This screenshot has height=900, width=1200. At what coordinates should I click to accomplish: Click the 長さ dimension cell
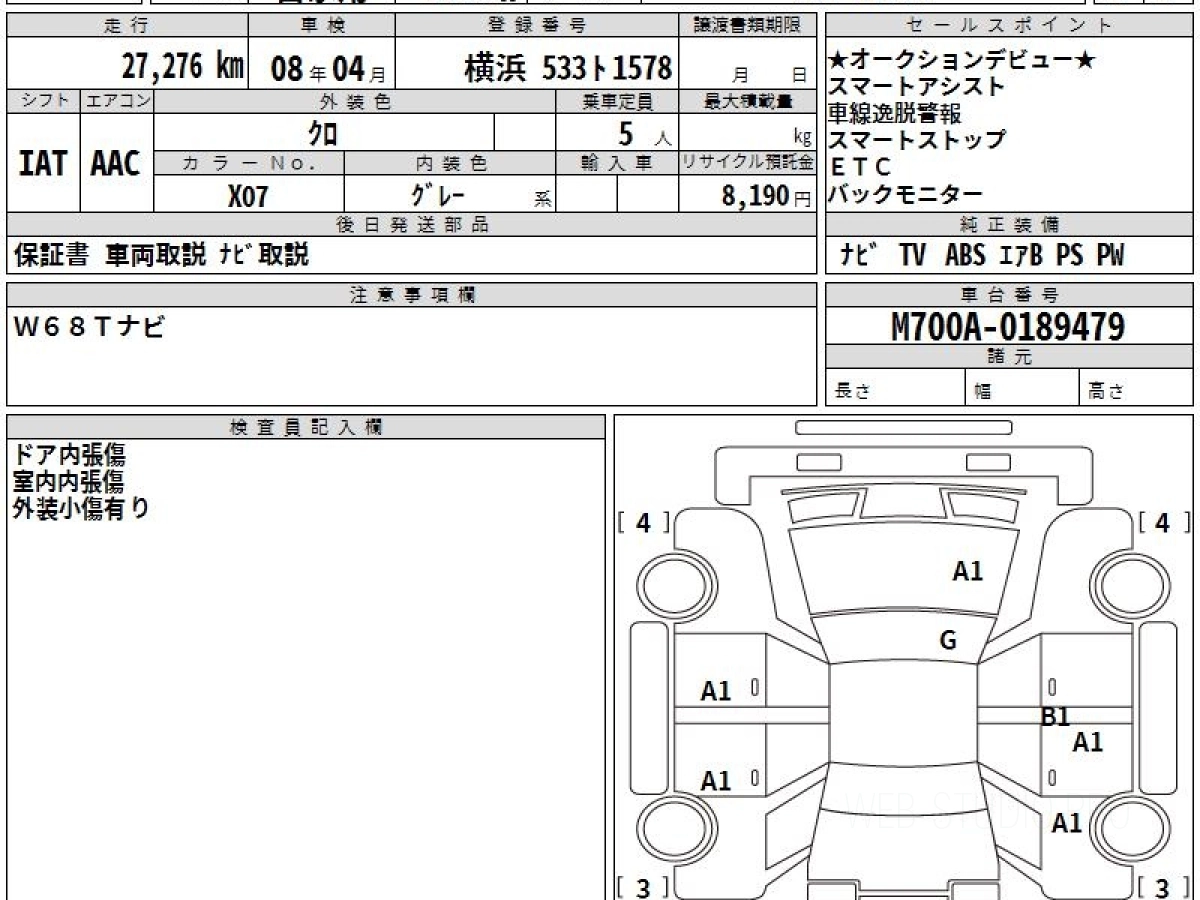896,389
